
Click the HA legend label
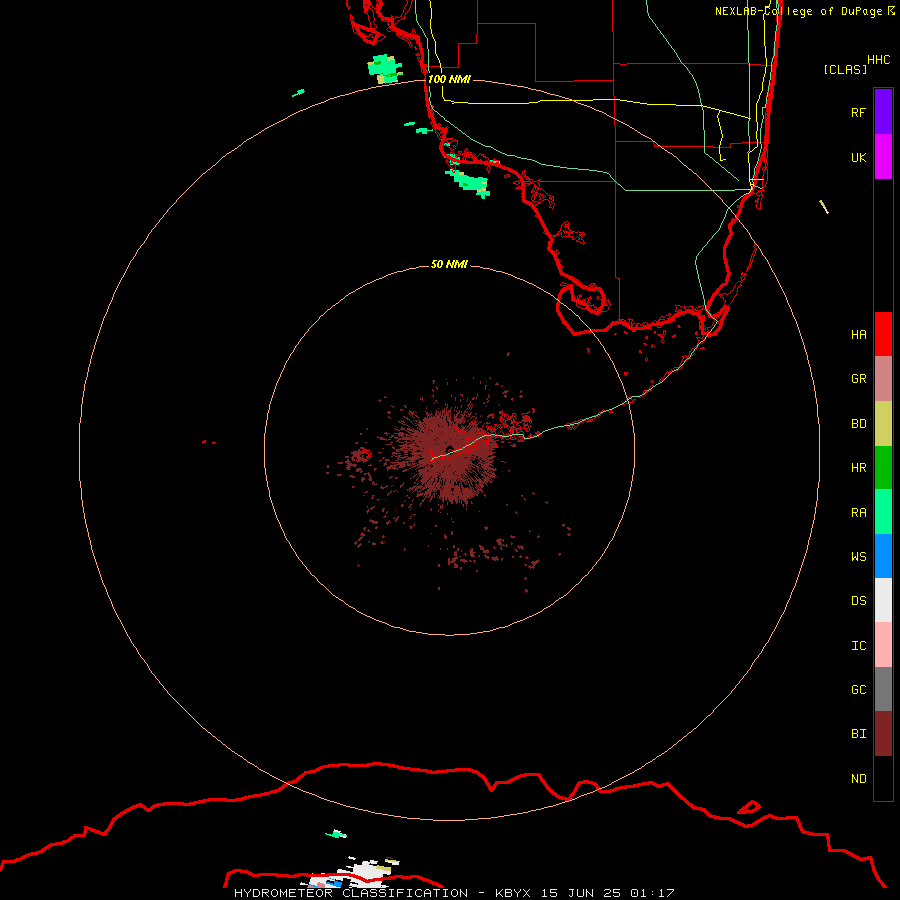pyautogui.click(x=858, y=335)
